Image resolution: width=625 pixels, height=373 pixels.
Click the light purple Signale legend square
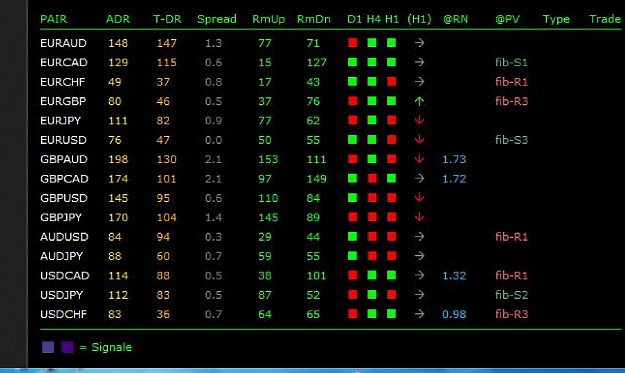48,347
